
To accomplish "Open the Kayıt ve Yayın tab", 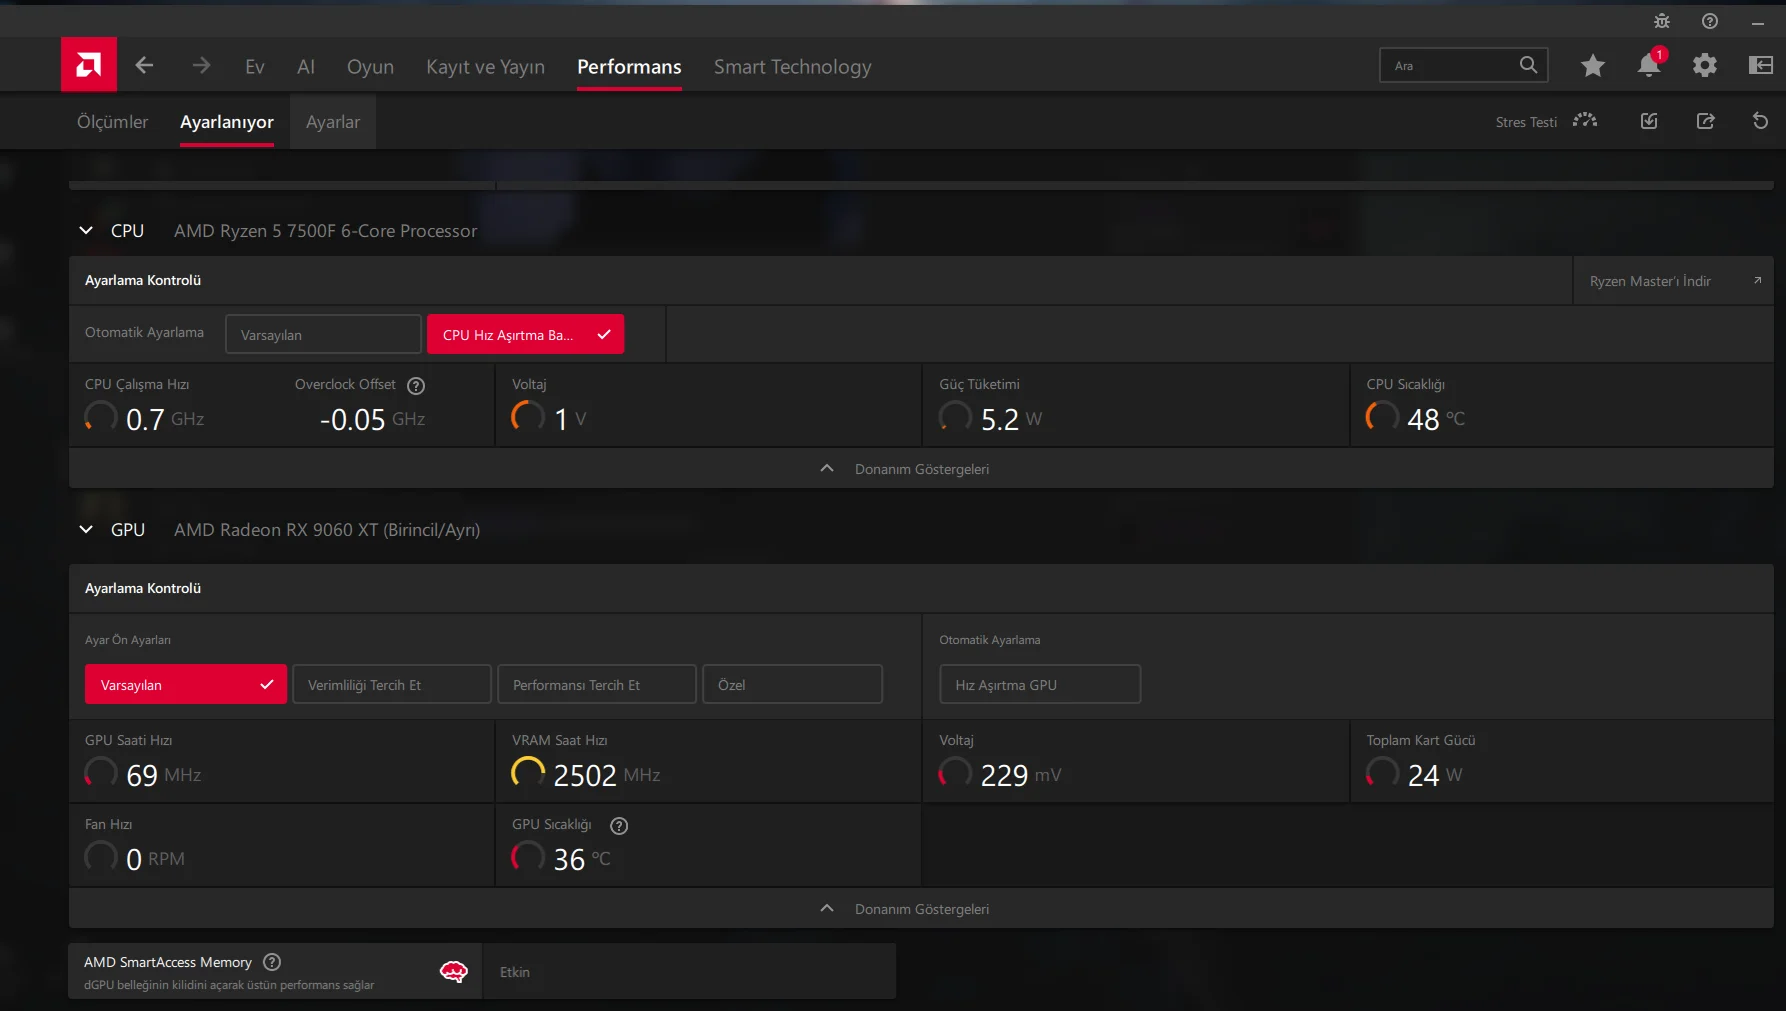I will click(x=485, y=67).
